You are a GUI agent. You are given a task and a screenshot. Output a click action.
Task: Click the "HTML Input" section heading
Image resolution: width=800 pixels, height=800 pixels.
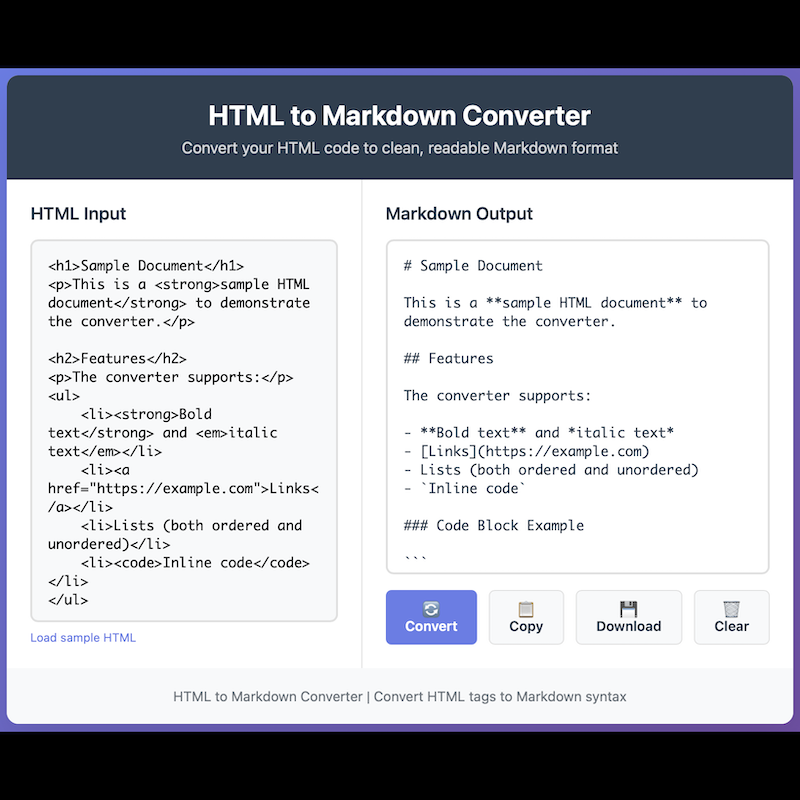[x=78, y=214]
